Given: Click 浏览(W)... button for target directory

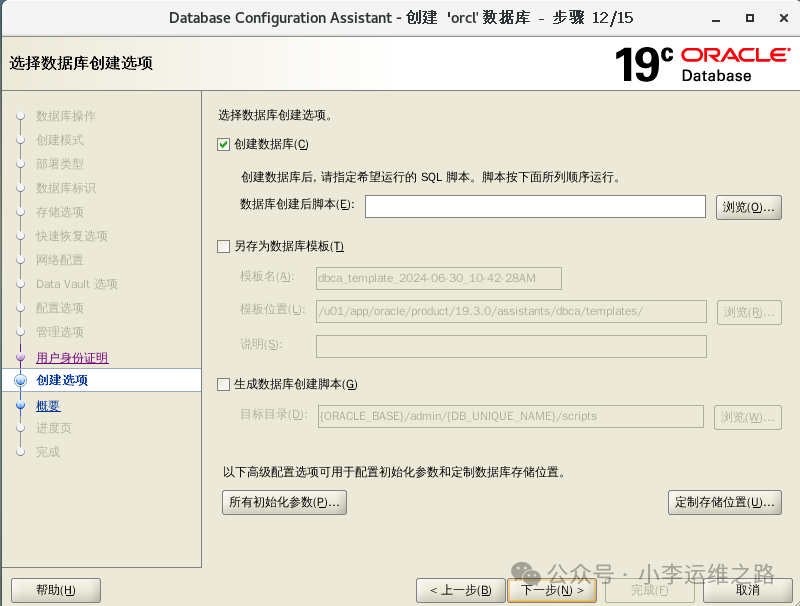Looking at the screenshot, I should (747, 417).
